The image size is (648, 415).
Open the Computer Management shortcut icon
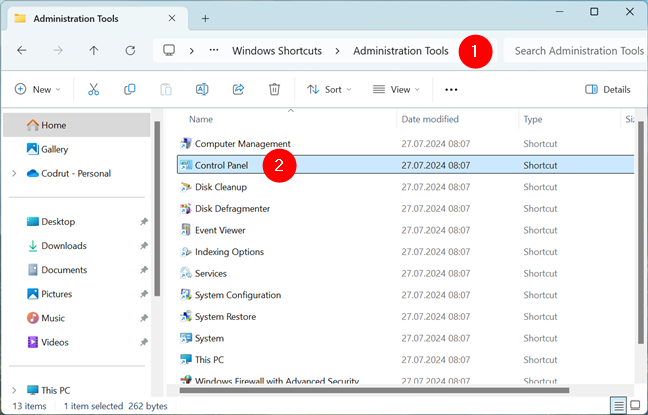click(186, 143)
